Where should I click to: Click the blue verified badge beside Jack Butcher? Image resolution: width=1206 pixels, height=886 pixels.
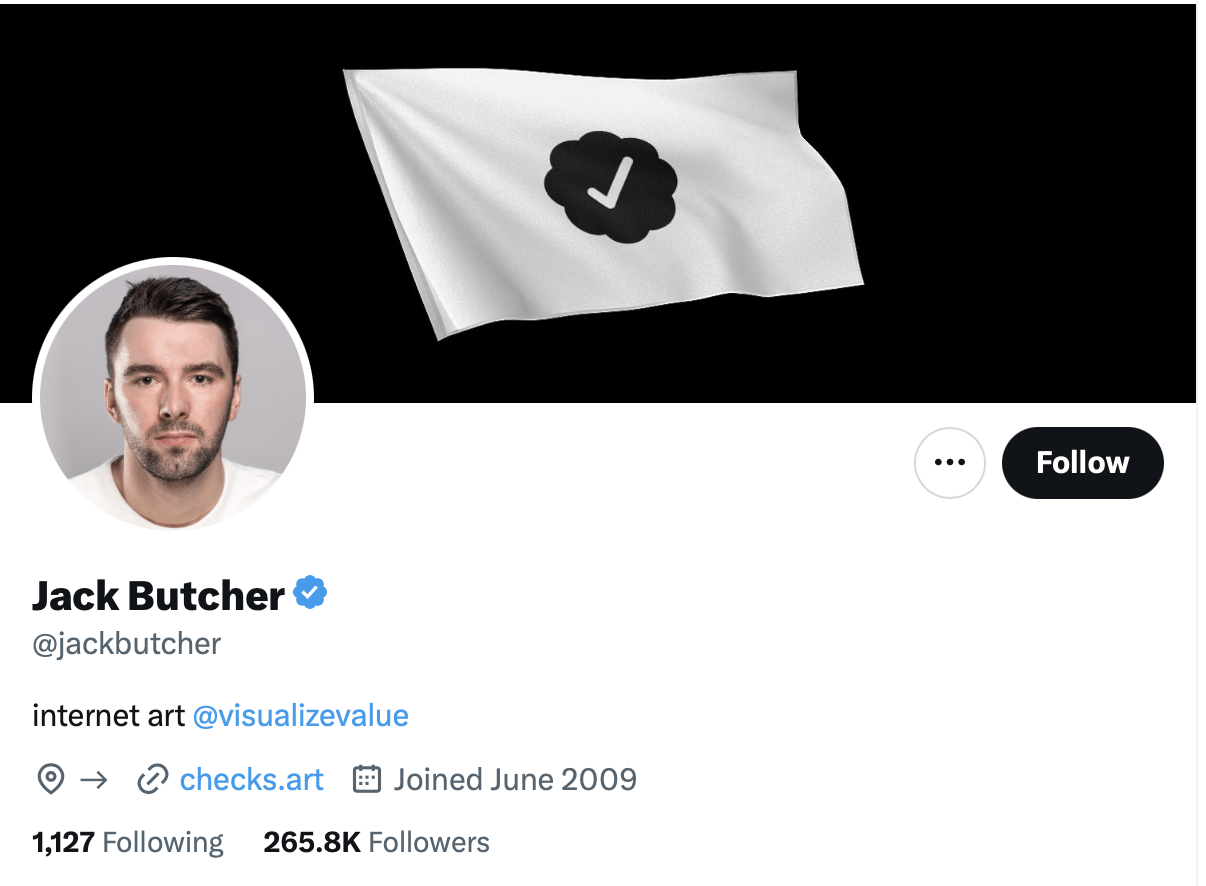coord(311,593)
